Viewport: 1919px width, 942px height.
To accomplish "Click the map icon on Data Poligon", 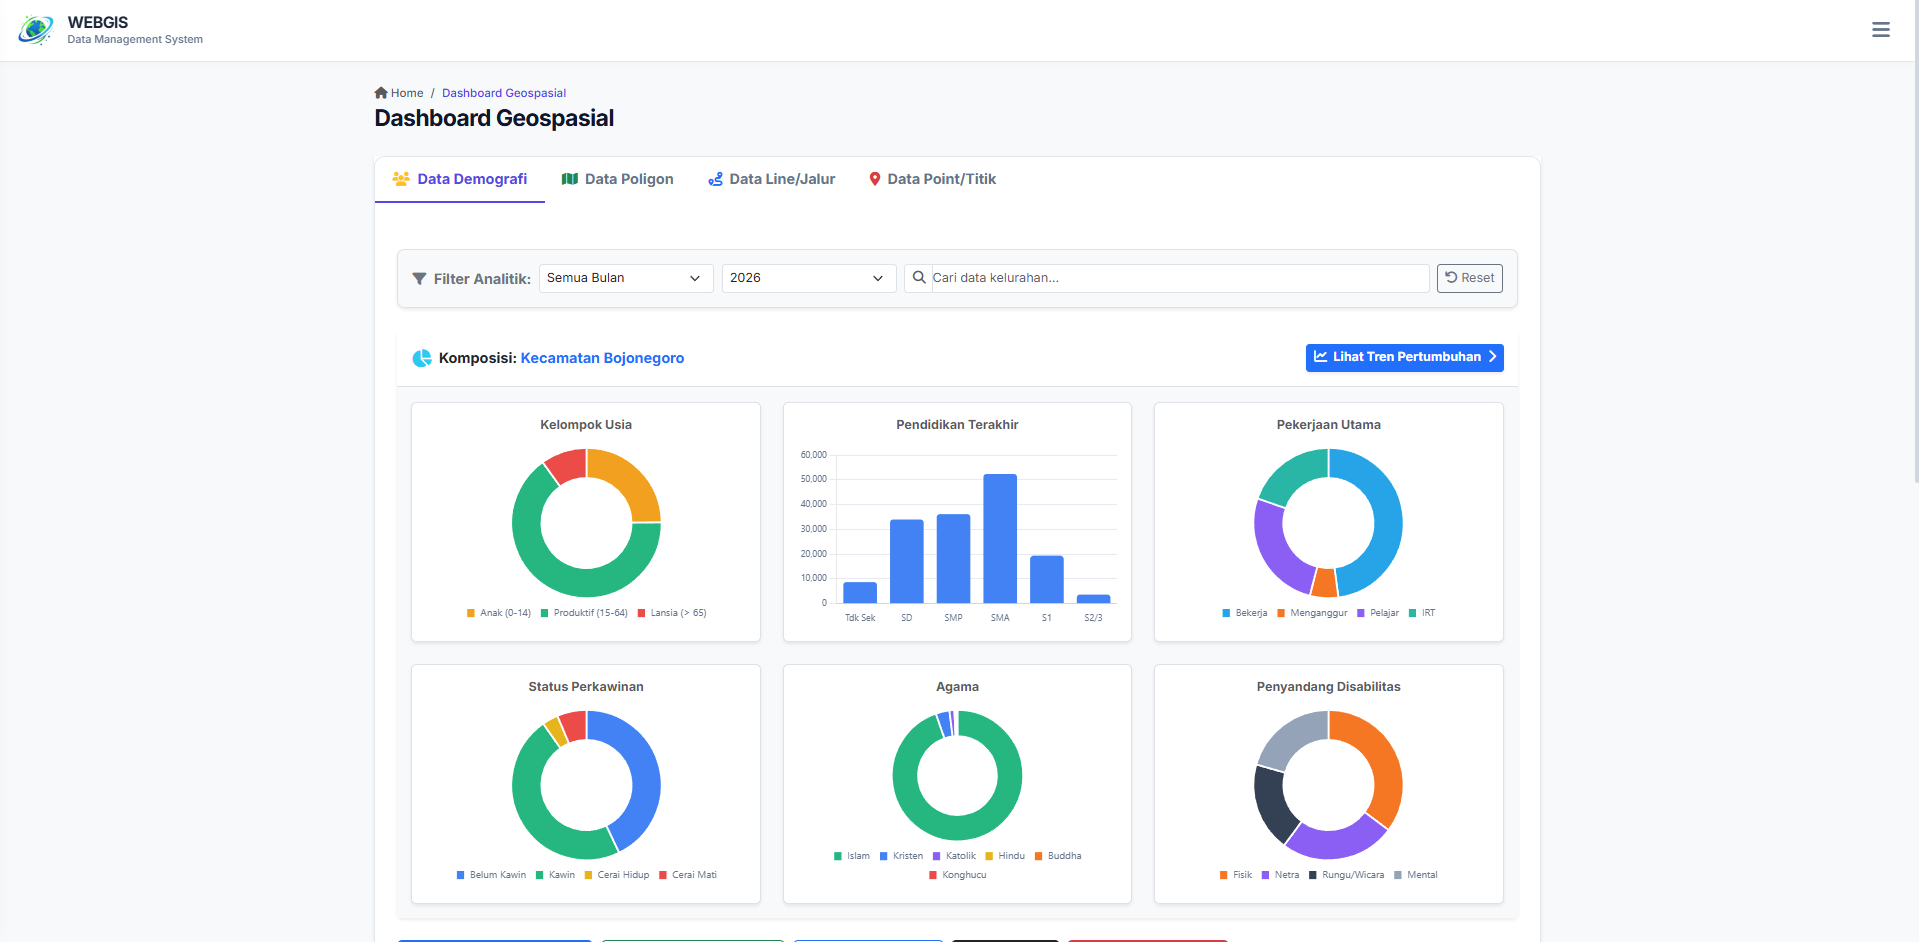I will click(x=570, y=179).
